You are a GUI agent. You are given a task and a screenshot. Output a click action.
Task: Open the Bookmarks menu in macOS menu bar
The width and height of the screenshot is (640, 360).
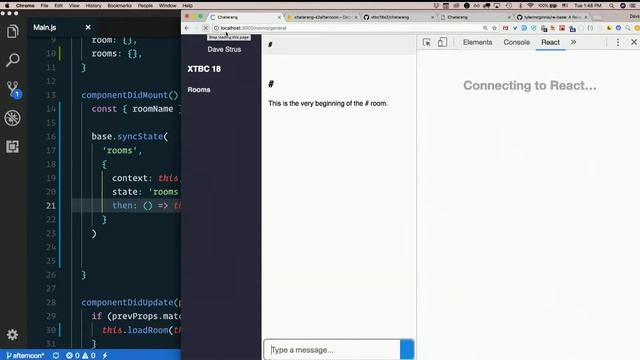tap(120, 5)
